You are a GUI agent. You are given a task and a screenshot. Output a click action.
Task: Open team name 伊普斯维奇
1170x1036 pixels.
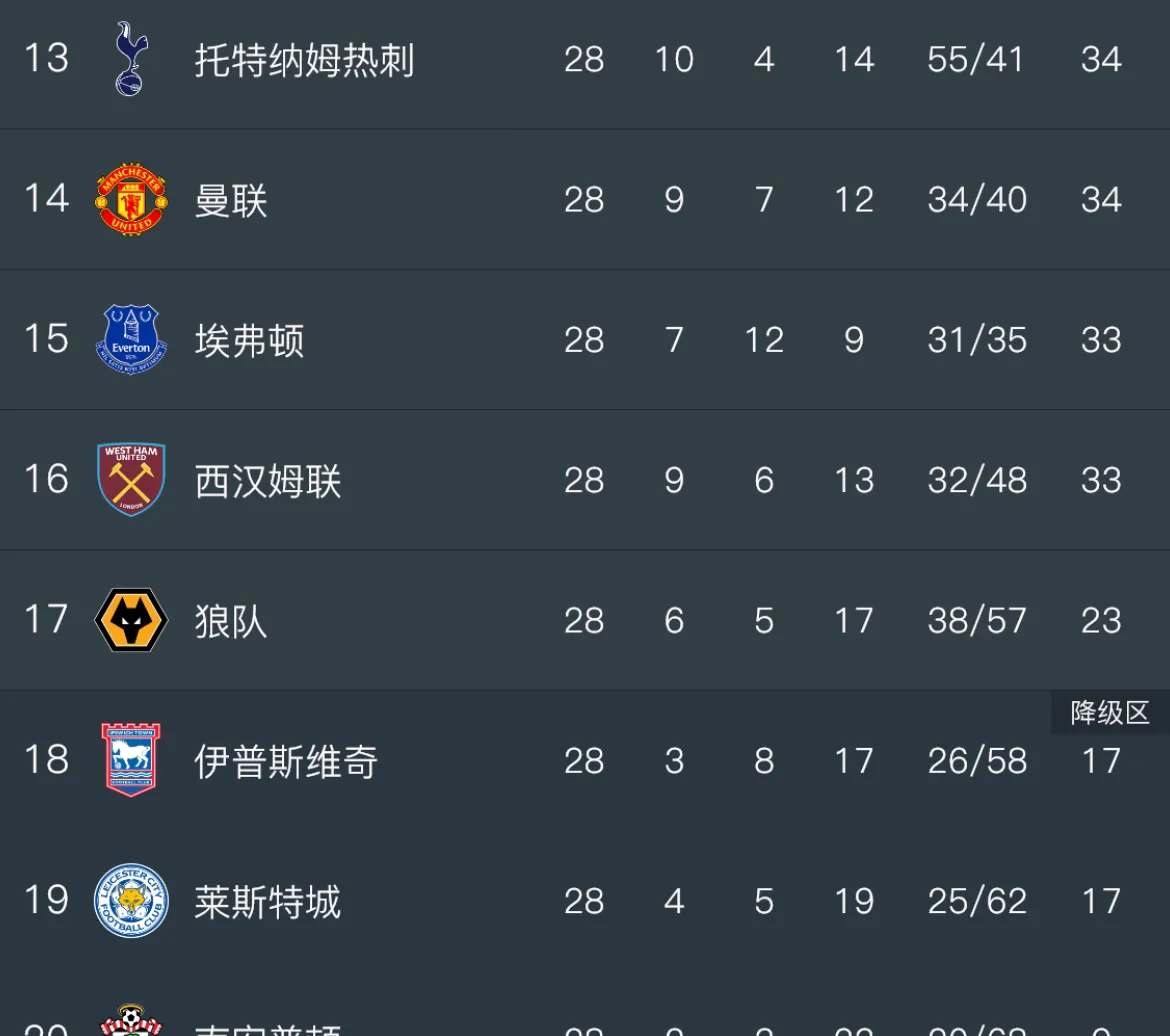(x=286, y=761)
